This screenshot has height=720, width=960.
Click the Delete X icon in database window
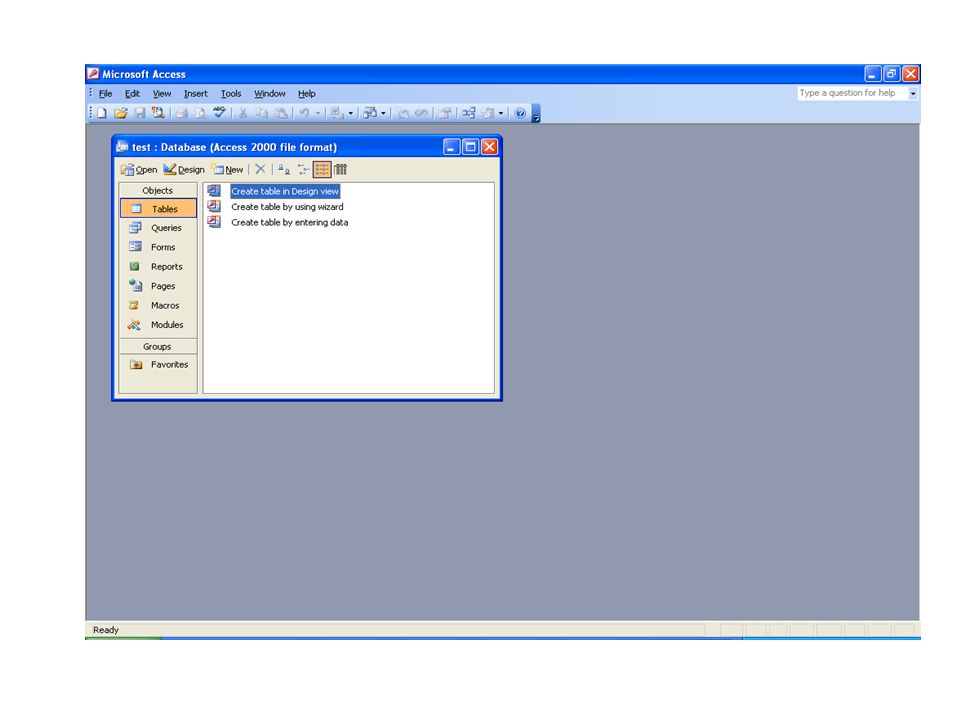tap(260, 170)
